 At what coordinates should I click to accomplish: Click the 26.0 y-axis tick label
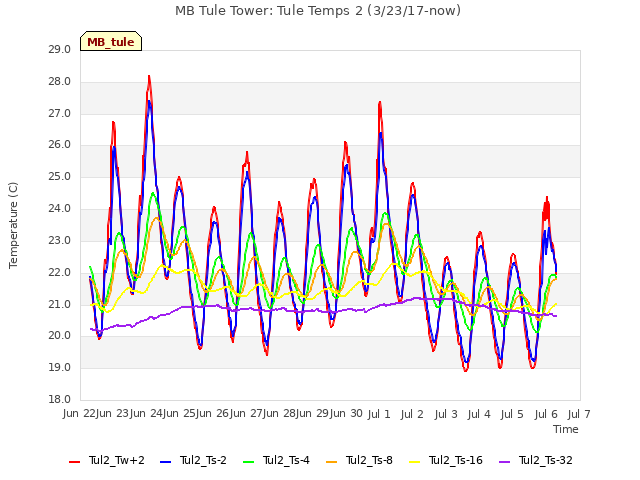(x=60, y=145)
